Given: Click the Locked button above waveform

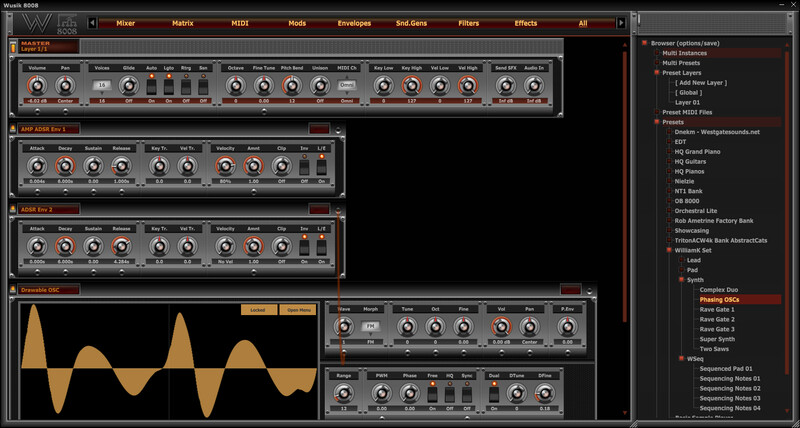Looking at the screenshot, I should click(259, 310).
